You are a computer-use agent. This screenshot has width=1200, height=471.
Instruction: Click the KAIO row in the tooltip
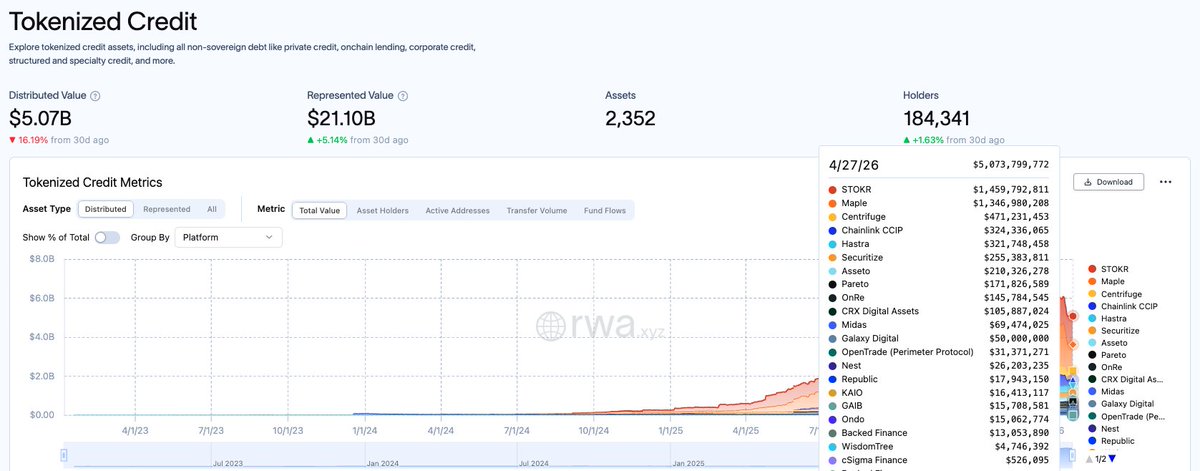tap(938, 393)
